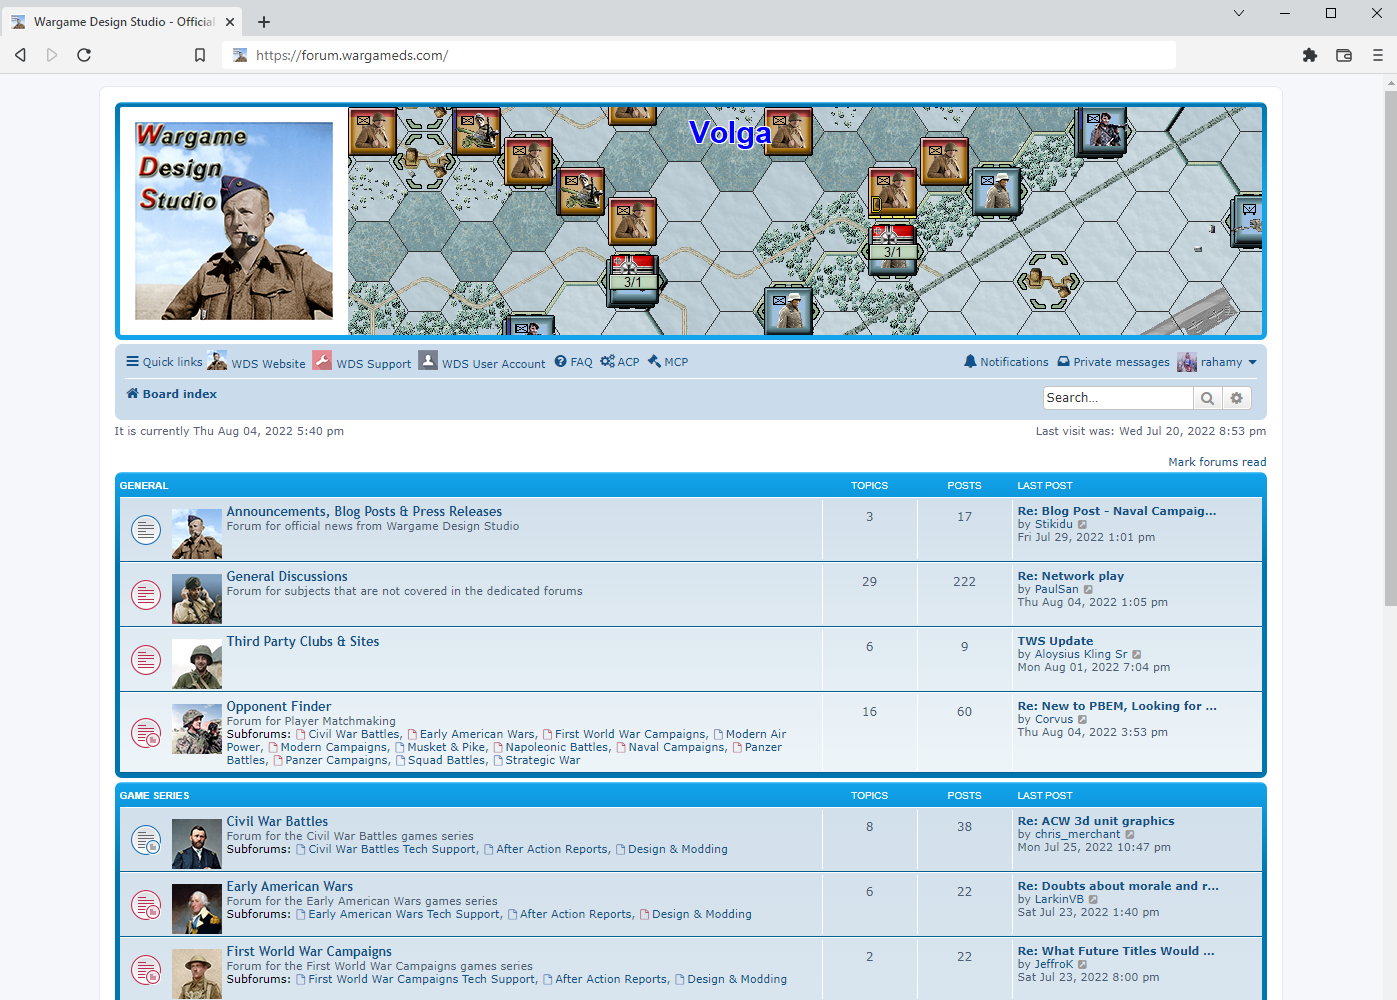Open 'Re: Network play' last post
The image size is (1397, 1000).
coord(1070,576)
